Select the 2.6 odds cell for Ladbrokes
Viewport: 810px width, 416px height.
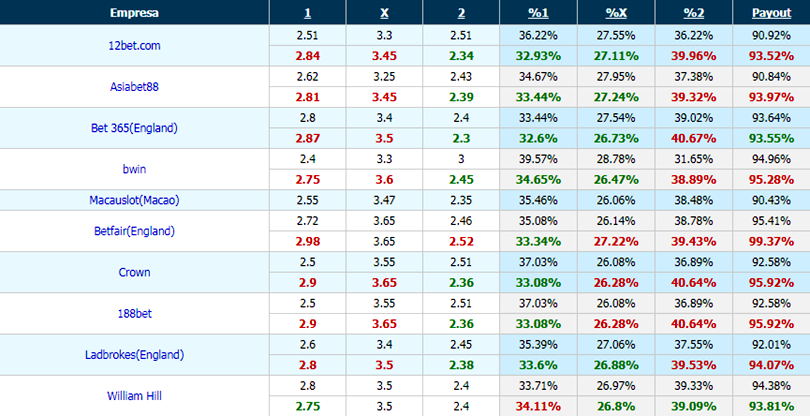tap(308, 345)
